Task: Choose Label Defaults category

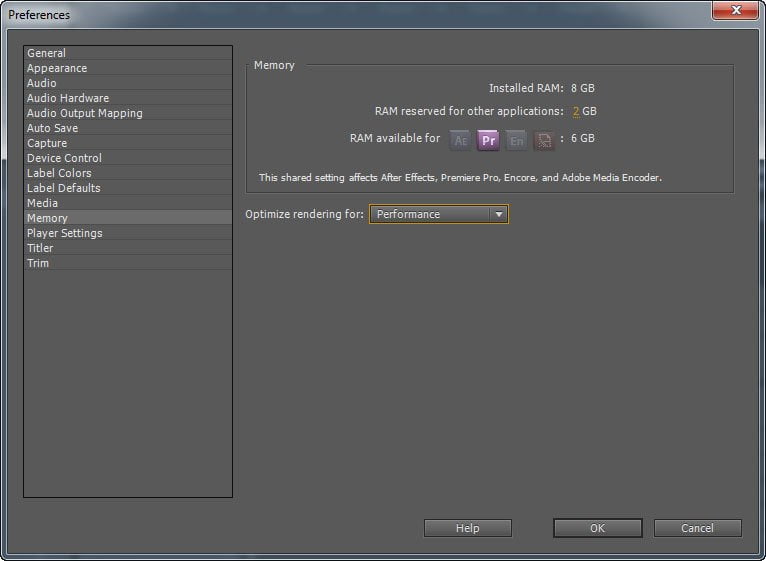Action: pos(128,188)
